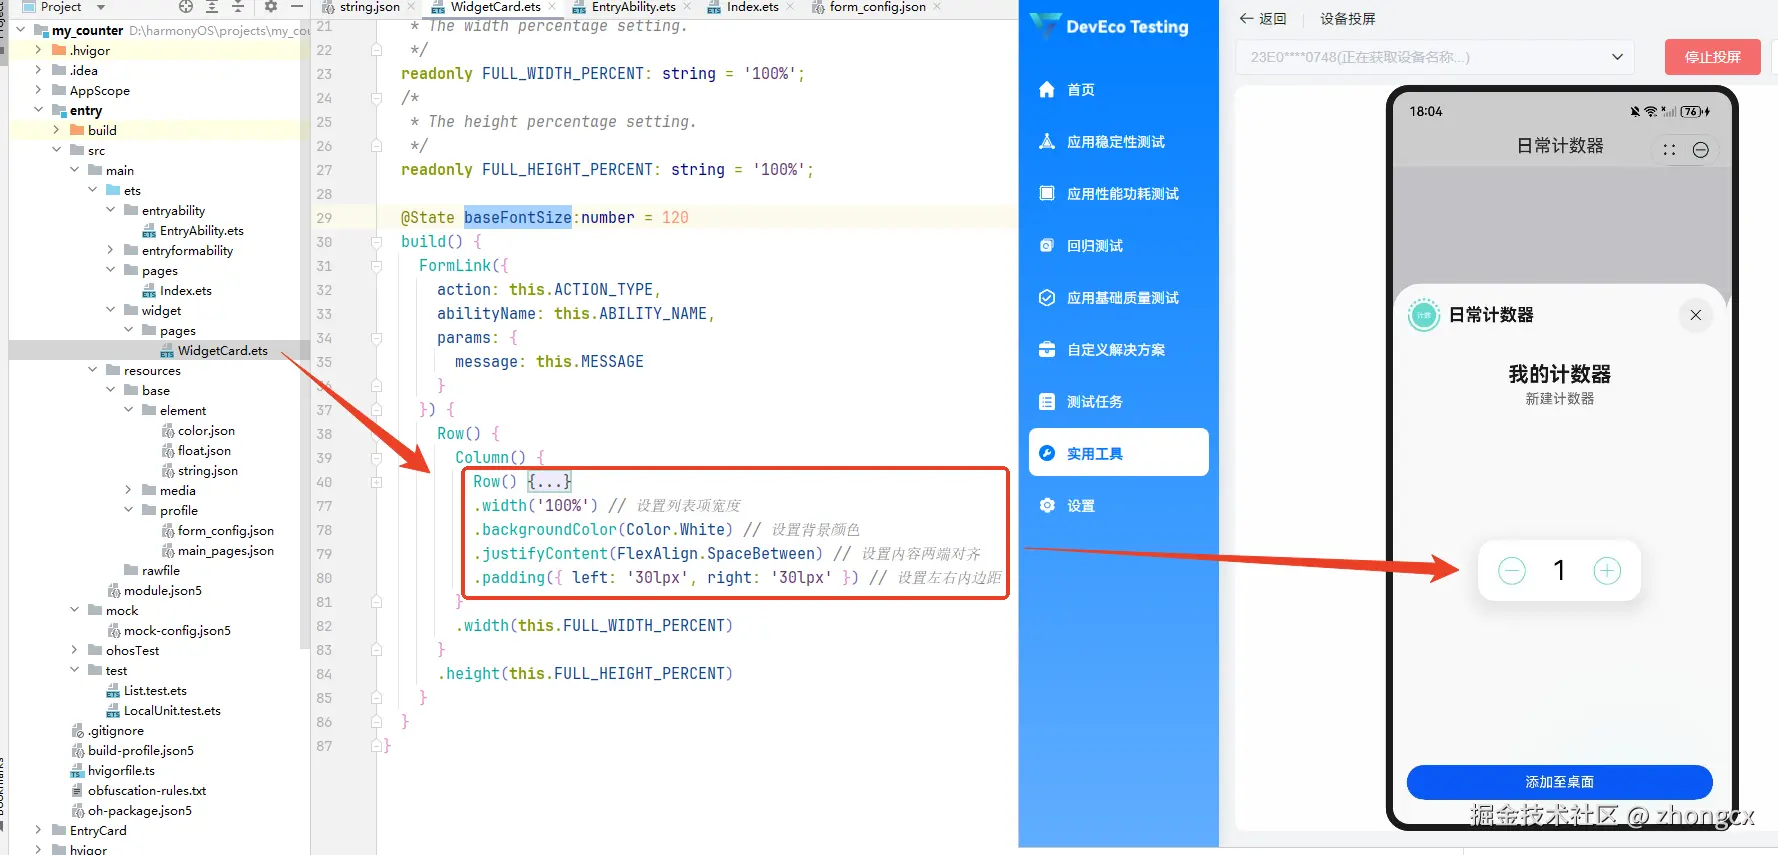Image resolution: width=1778 pixels, height=855 pixels.
Task: Click baseFontSize variable in code
Action: pyautogui.click(x=517, y=217)
